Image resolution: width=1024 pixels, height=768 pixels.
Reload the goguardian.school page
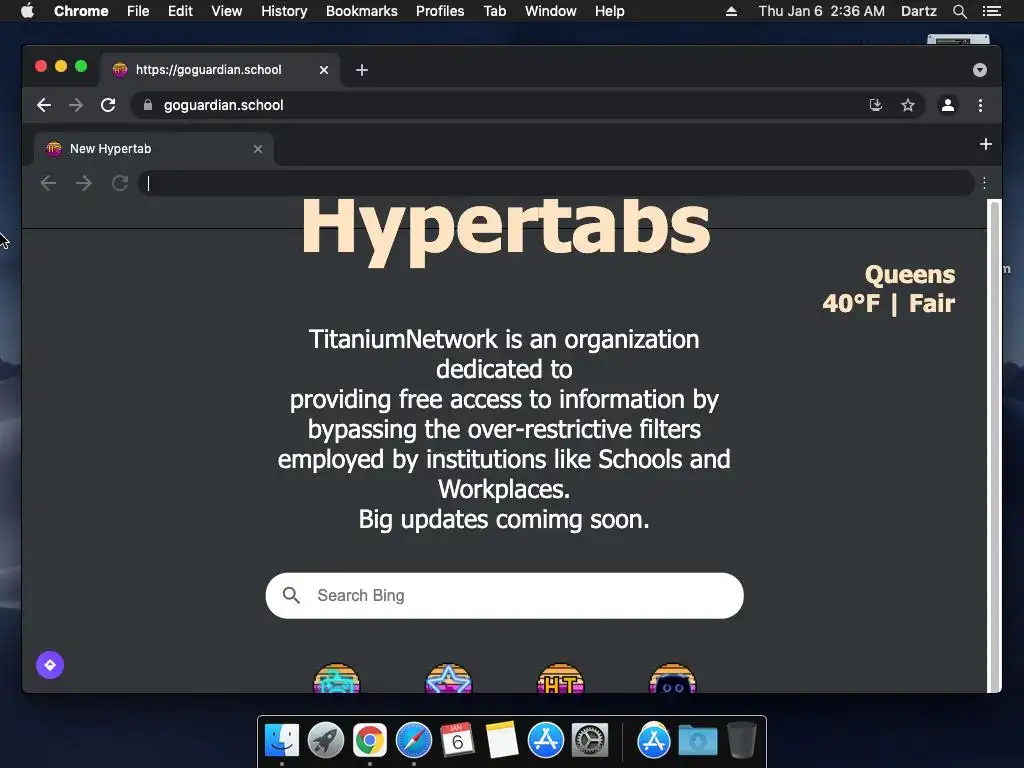(x=108, y=105)
